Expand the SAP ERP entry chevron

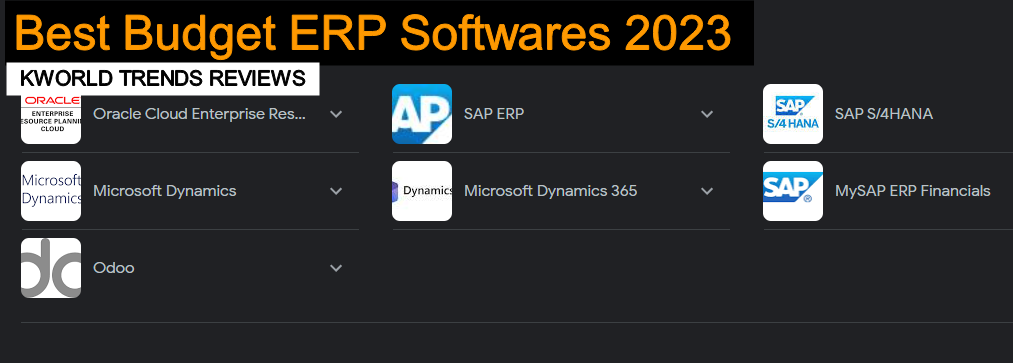(x=707, y=114)
